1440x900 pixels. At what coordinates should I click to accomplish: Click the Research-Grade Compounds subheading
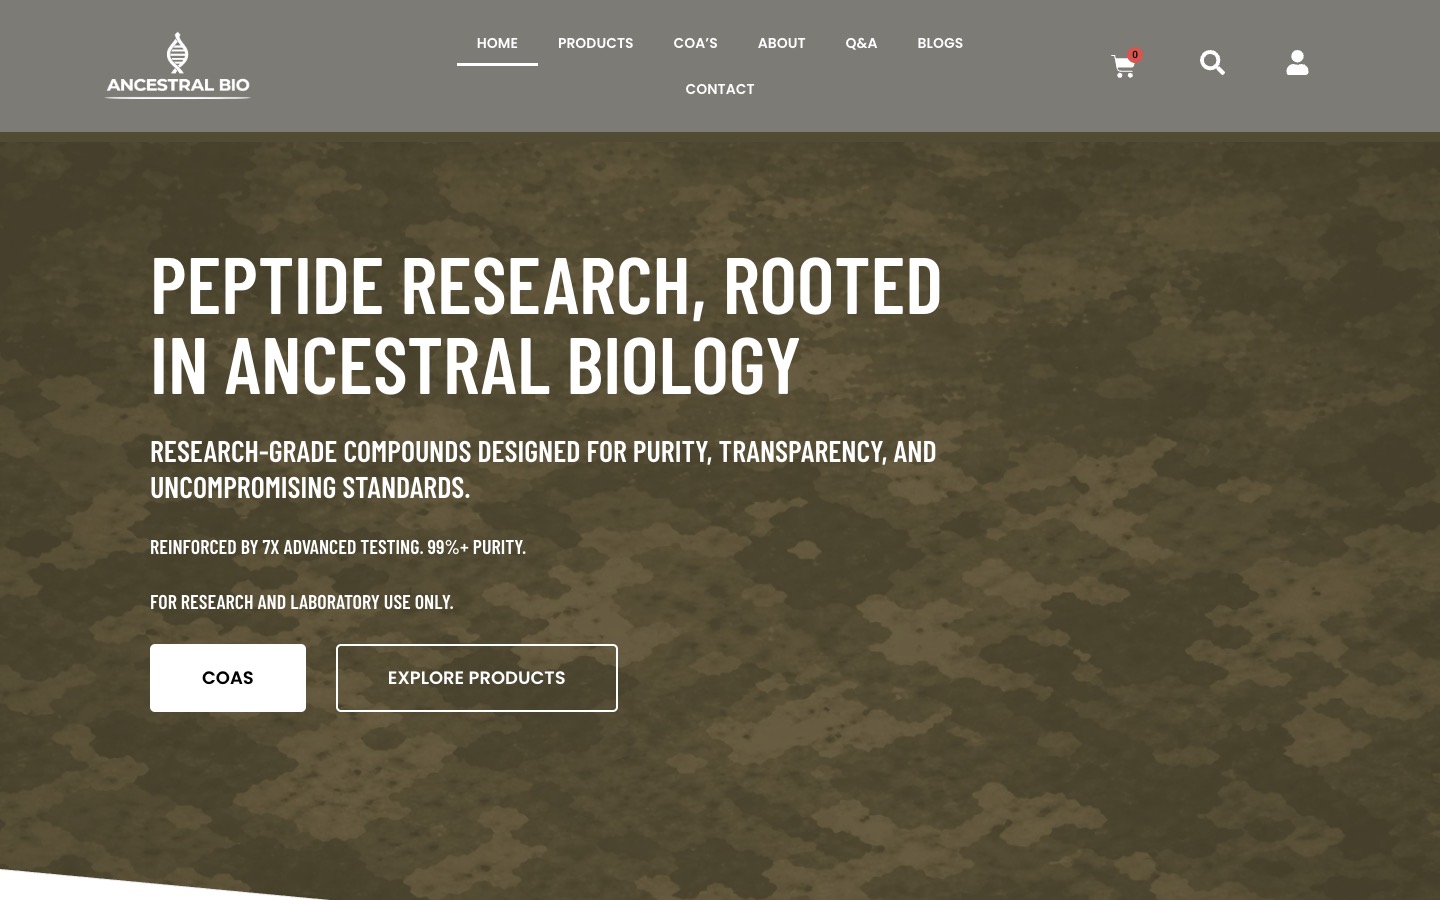pos(543,469)
